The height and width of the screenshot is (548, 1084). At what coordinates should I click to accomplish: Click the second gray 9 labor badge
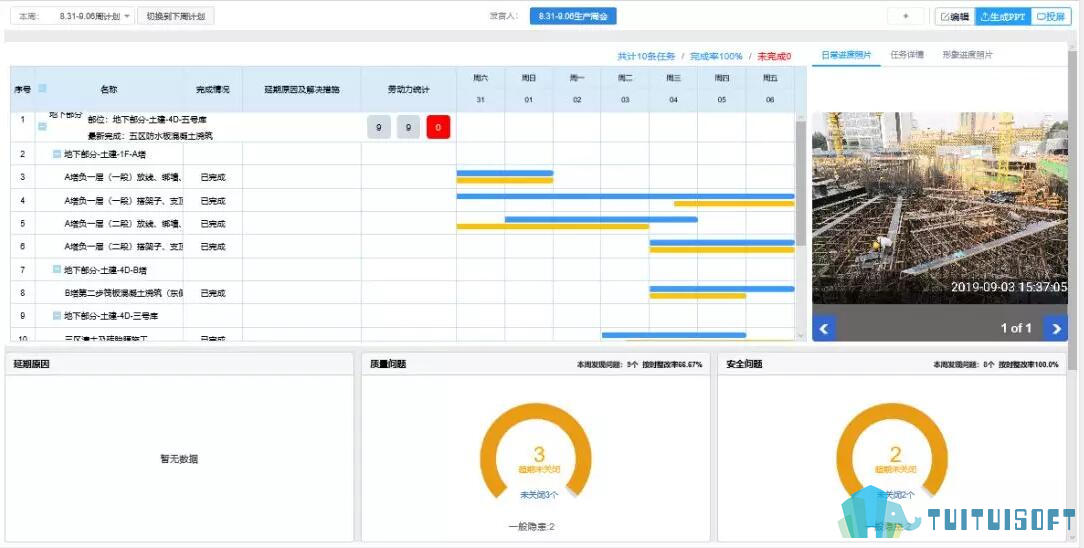pos(409,127)
